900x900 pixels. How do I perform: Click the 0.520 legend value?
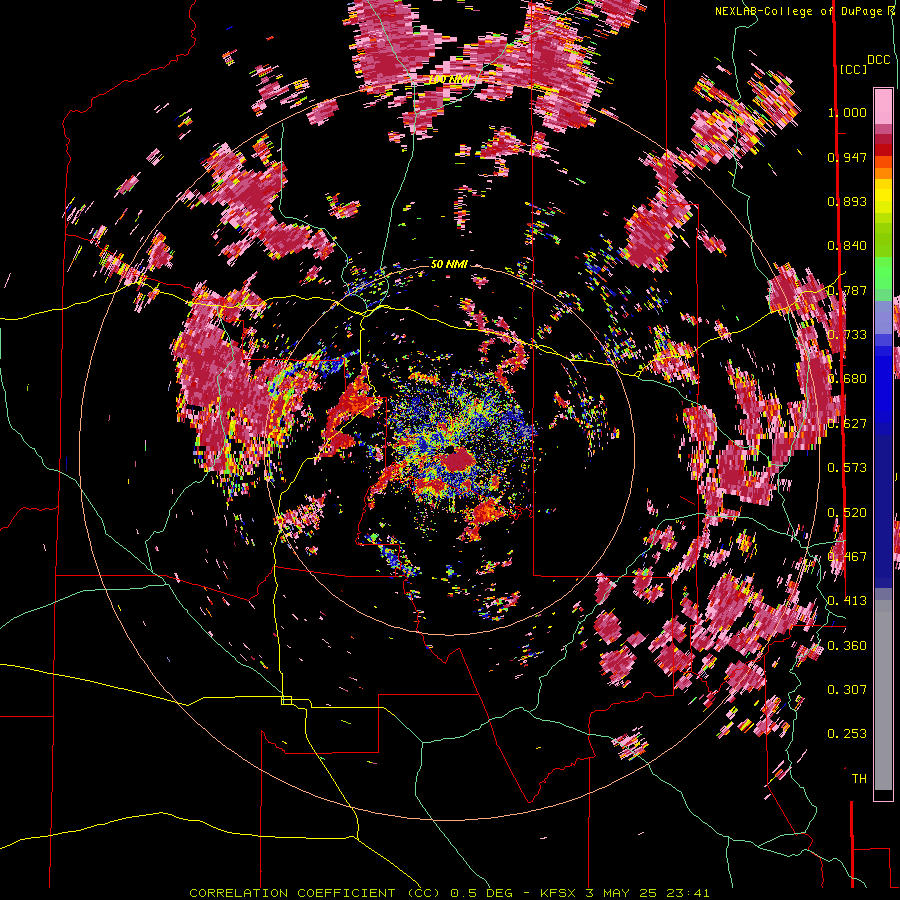847,513
